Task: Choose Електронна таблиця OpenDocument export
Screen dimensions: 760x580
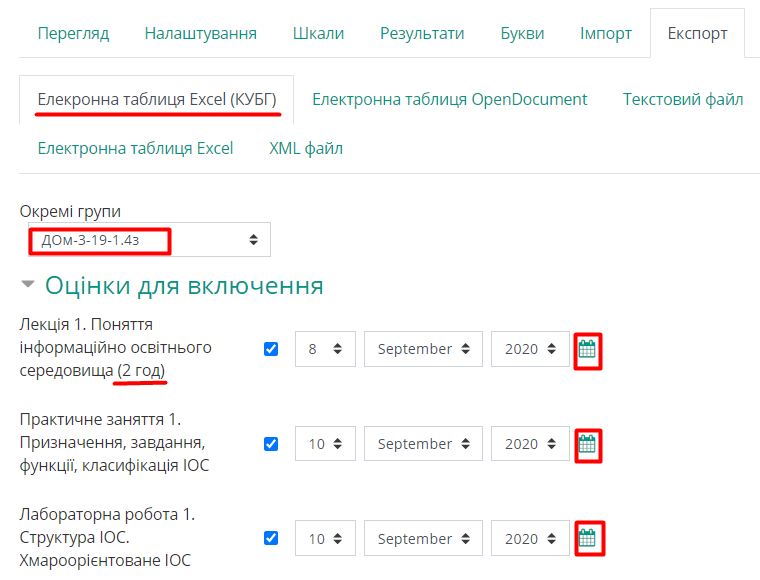Action: point(449,99)
